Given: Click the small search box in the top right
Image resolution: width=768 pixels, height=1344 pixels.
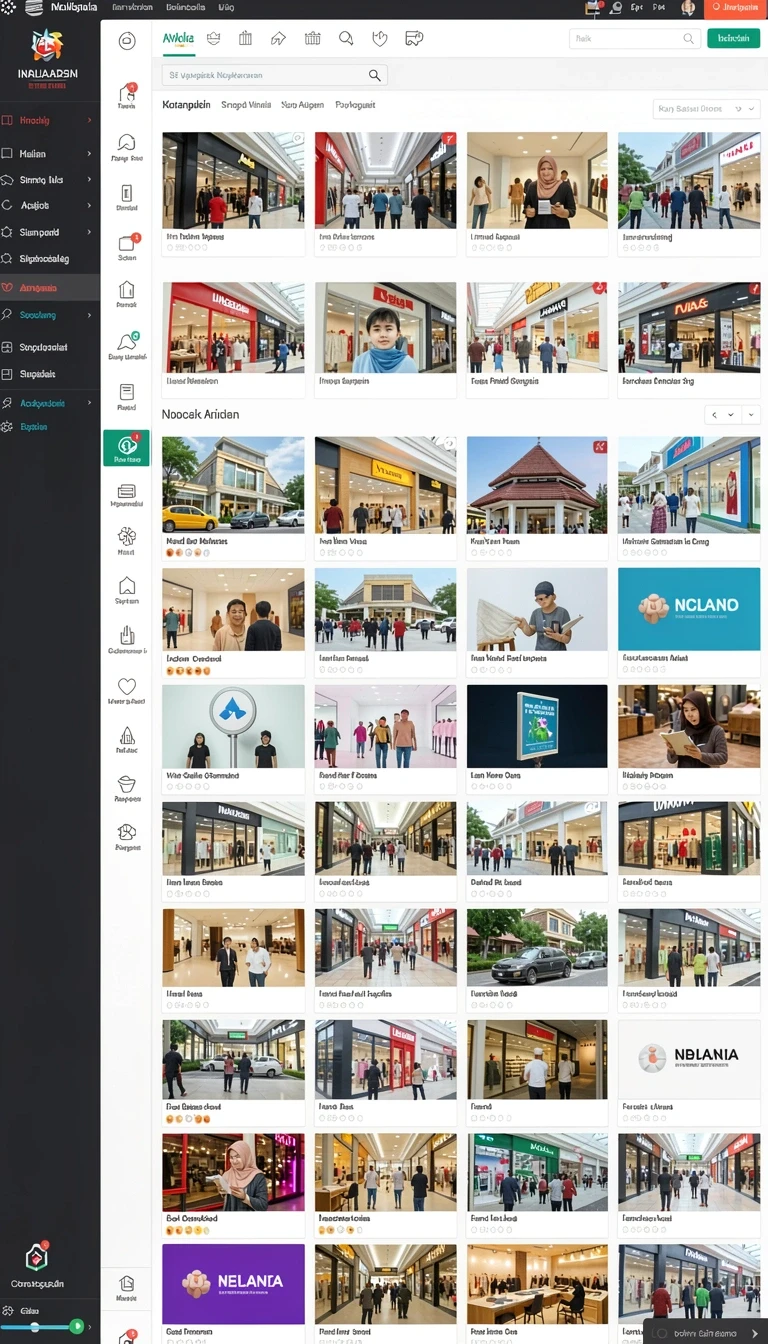Looking at the screenshot, I should tap(634, 38).
